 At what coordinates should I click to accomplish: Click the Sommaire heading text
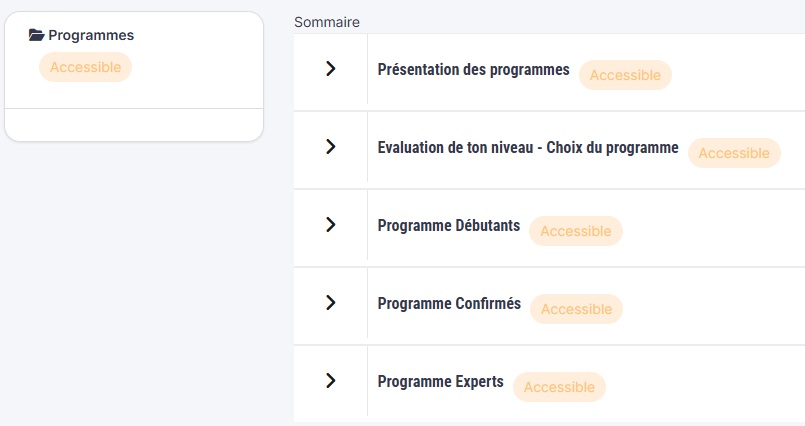(327, 22)
